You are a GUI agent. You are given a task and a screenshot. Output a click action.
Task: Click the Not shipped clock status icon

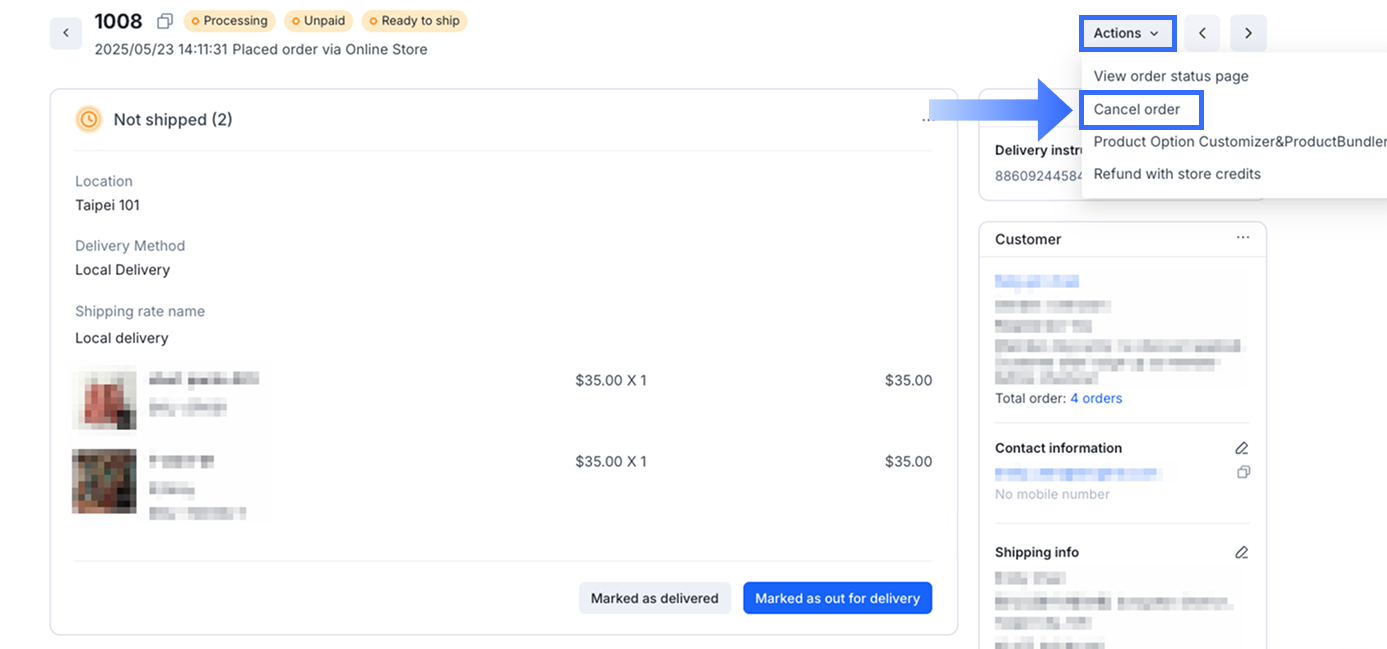coord(89,119)
